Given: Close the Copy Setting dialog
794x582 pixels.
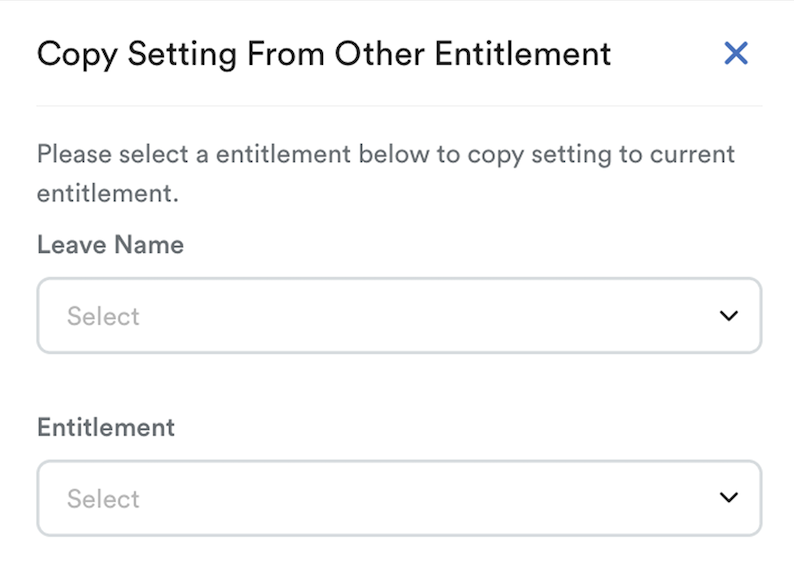Looking at the screenshot, I should [x=736, y=53].
